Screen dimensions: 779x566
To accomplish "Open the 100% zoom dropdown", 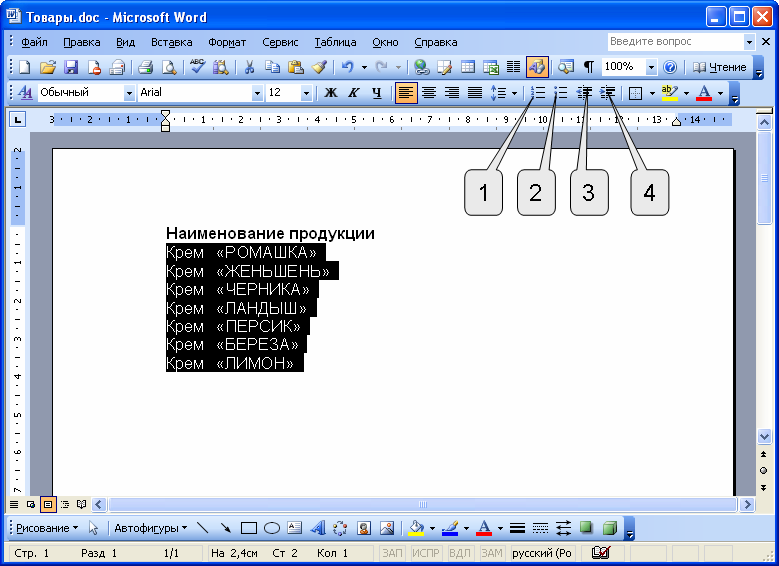I will pos(651,67).
